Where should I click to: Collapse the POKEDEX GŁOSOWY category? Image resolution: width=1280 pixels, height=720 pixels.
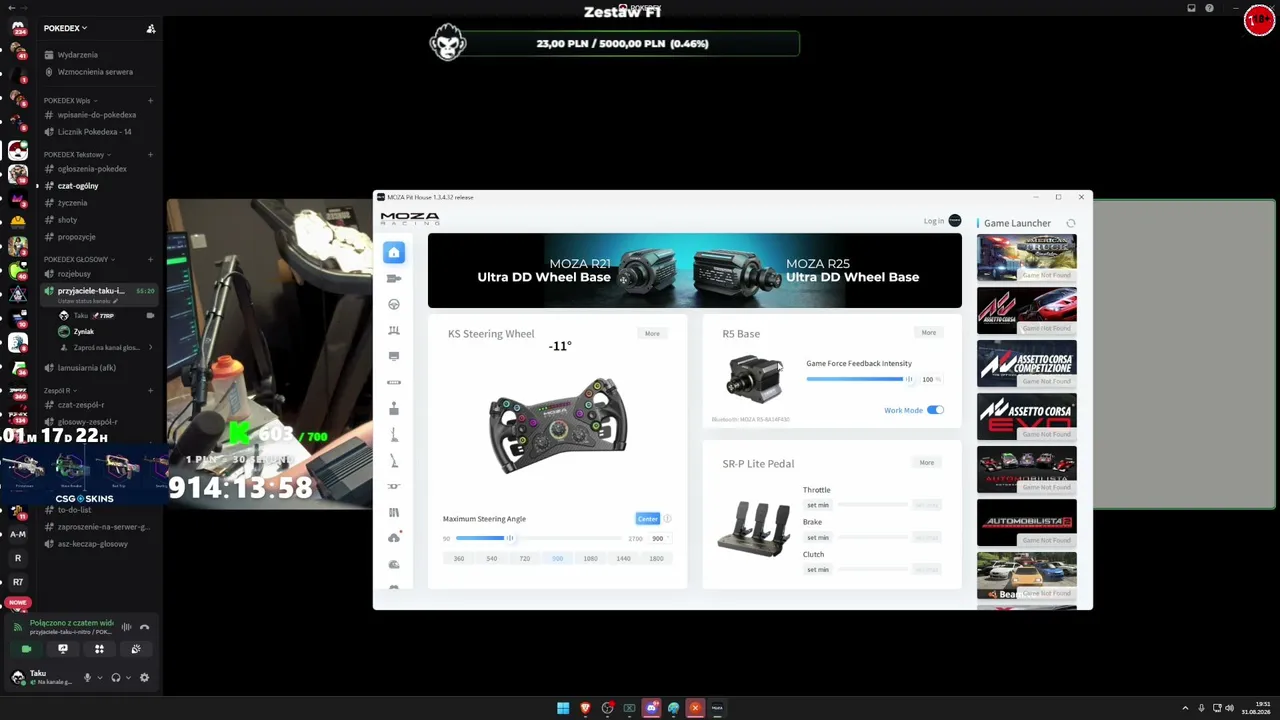click(x=78, y=259)
